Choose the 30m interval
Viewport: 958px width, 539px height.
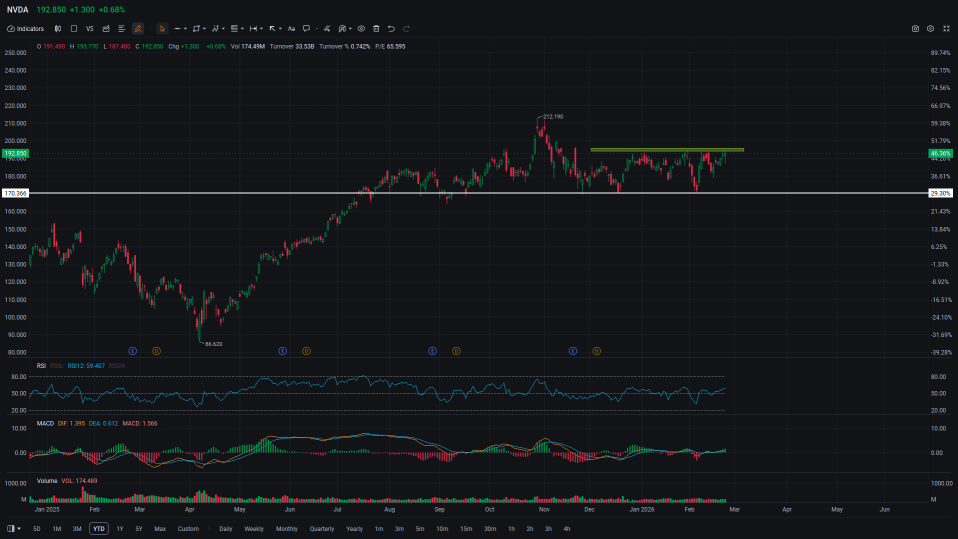(490, 529)
